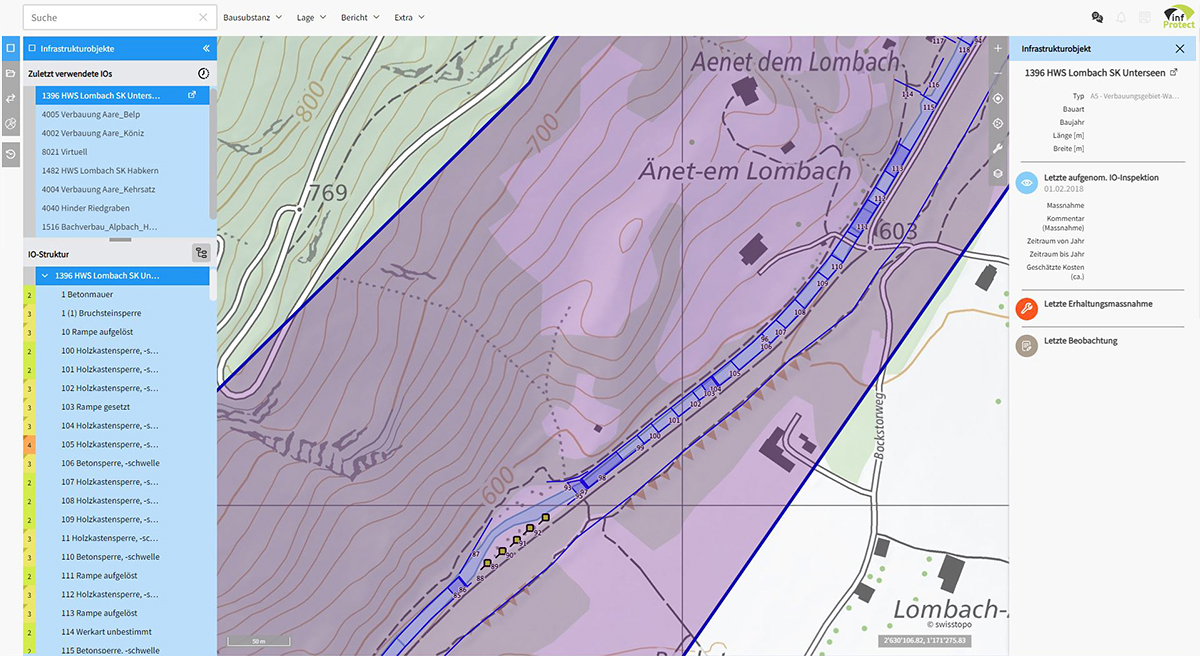
Task: Select tree item 114 Werkart unbestimmt
Action: click(x=122, y=632)
